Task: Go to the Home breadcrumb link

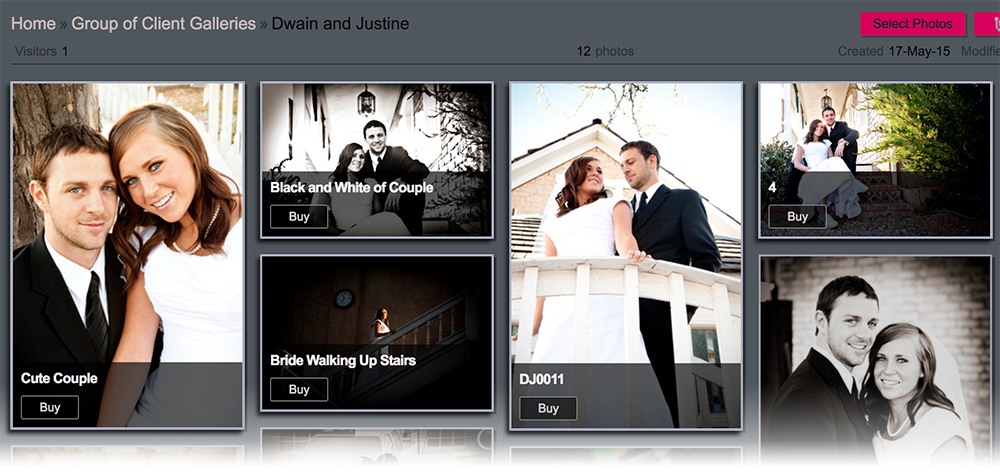Action: coord(33,24)
